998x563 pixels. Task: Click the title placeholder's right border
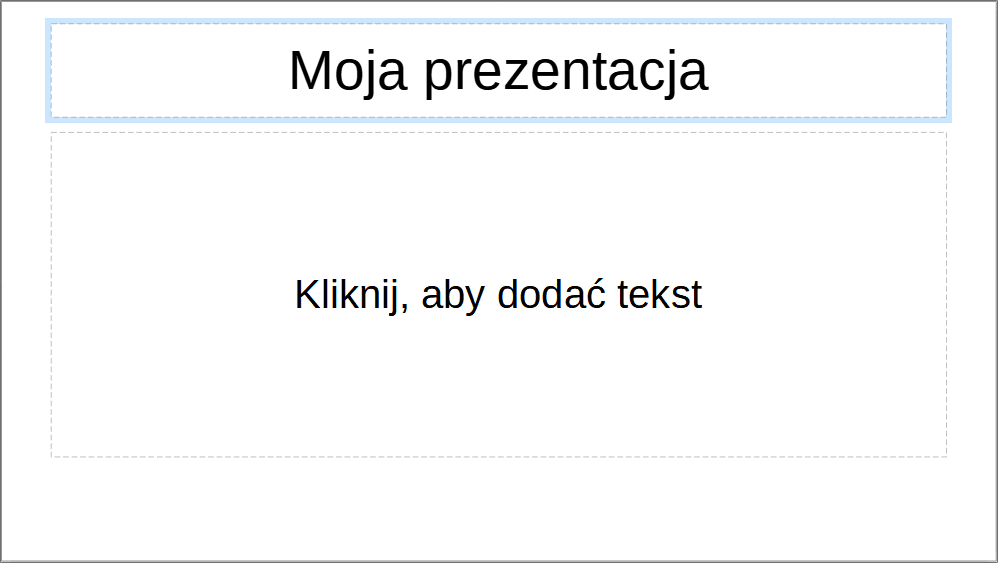coord(947,71)
